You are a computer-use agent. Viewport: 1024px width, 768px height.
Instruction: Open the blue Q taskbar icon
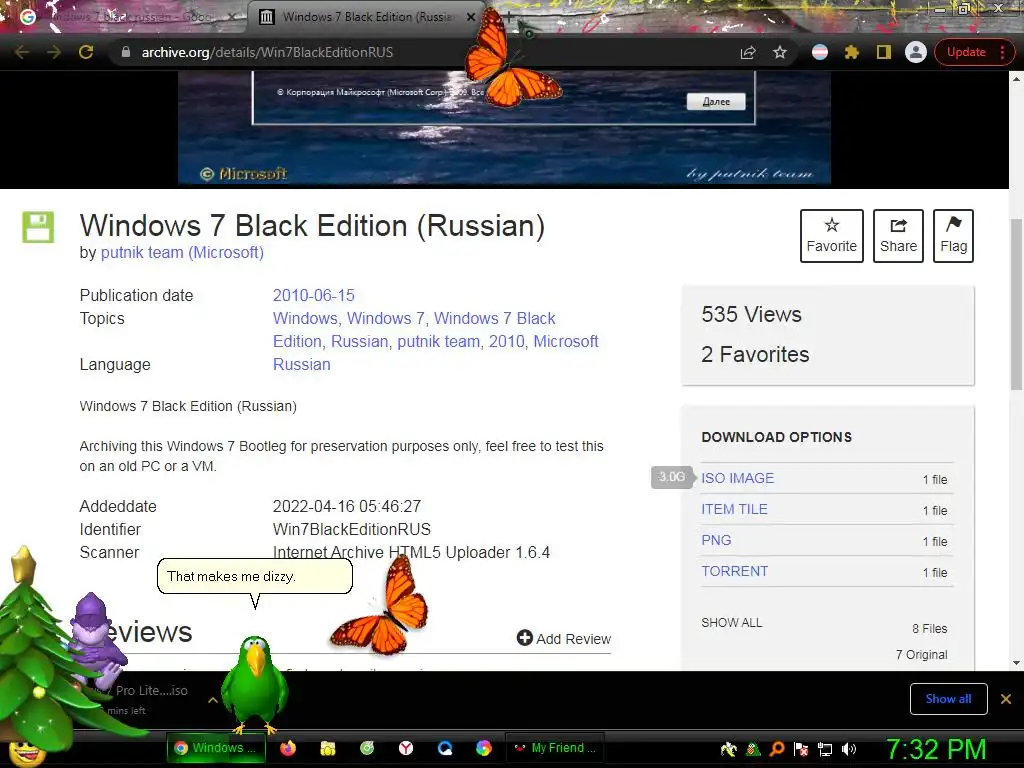[x=445, y=748]
